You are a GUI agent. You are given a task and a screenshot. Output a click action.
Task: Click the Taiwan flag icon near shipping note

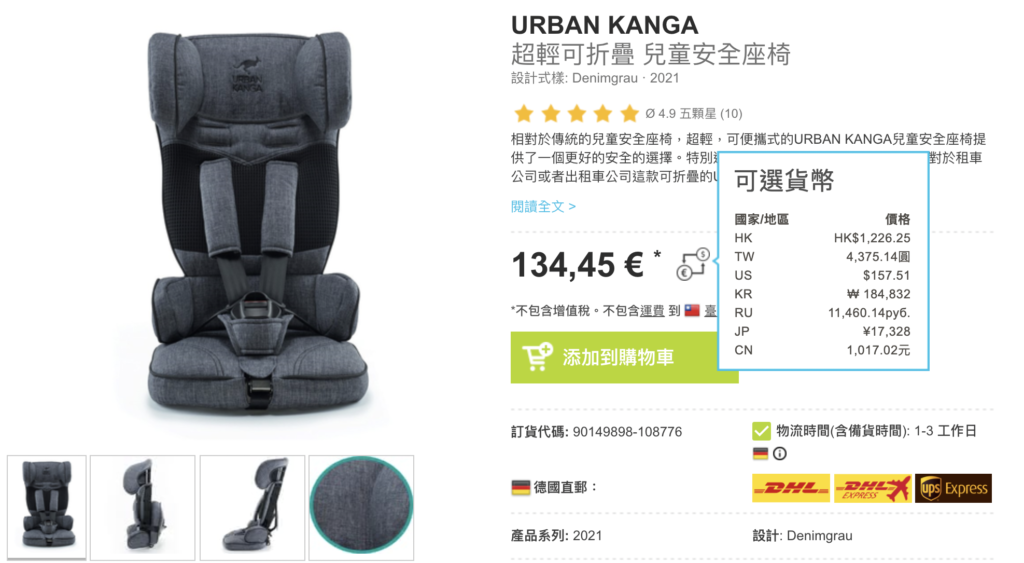[x=692, y=311]
